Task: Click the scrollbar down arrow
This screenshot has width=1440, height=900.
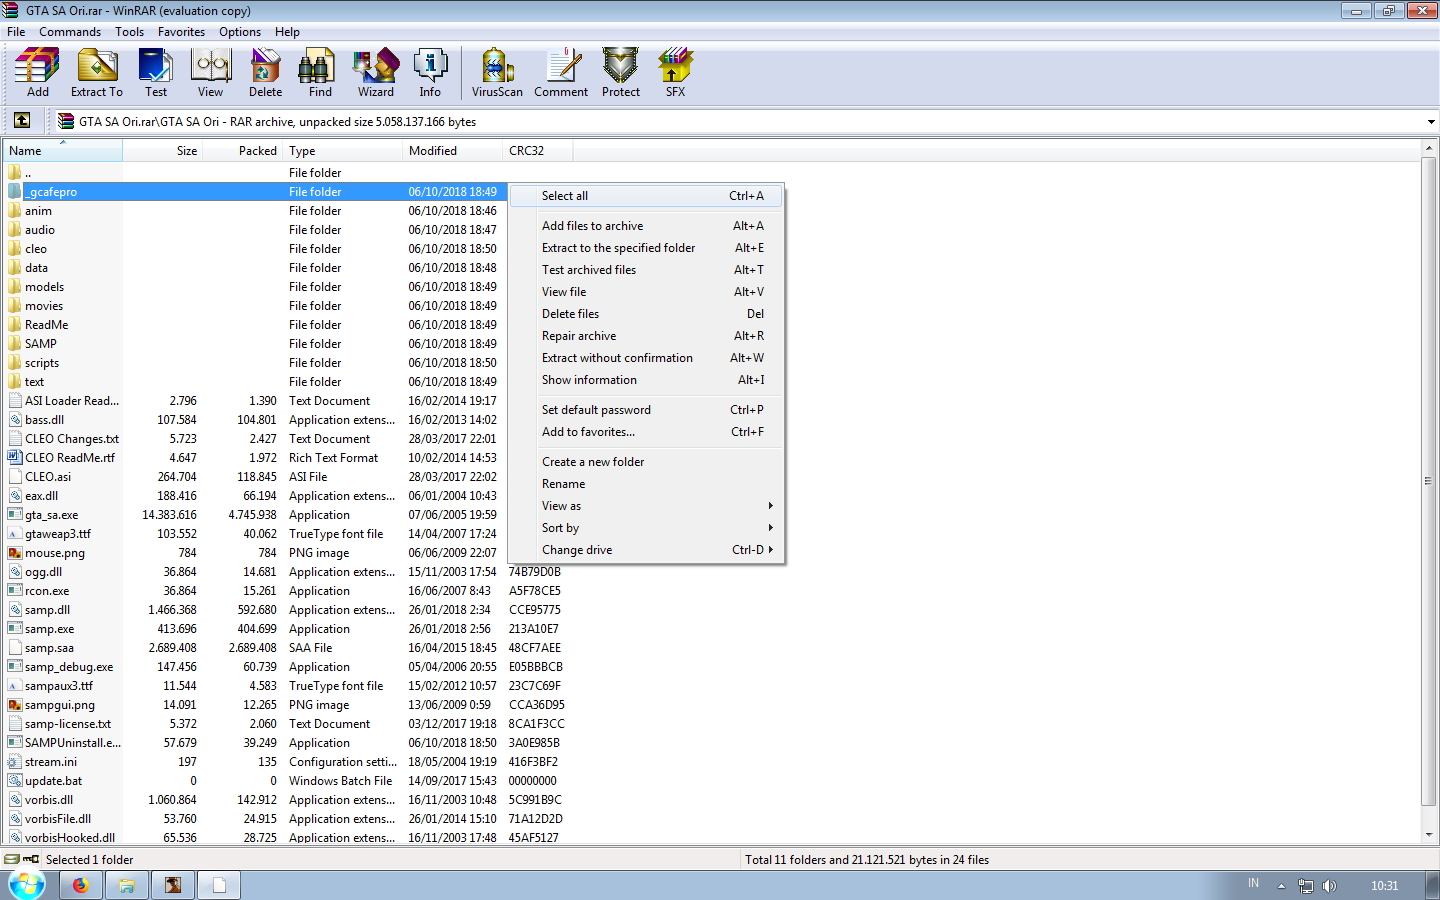Action: tap(1429, 835)
